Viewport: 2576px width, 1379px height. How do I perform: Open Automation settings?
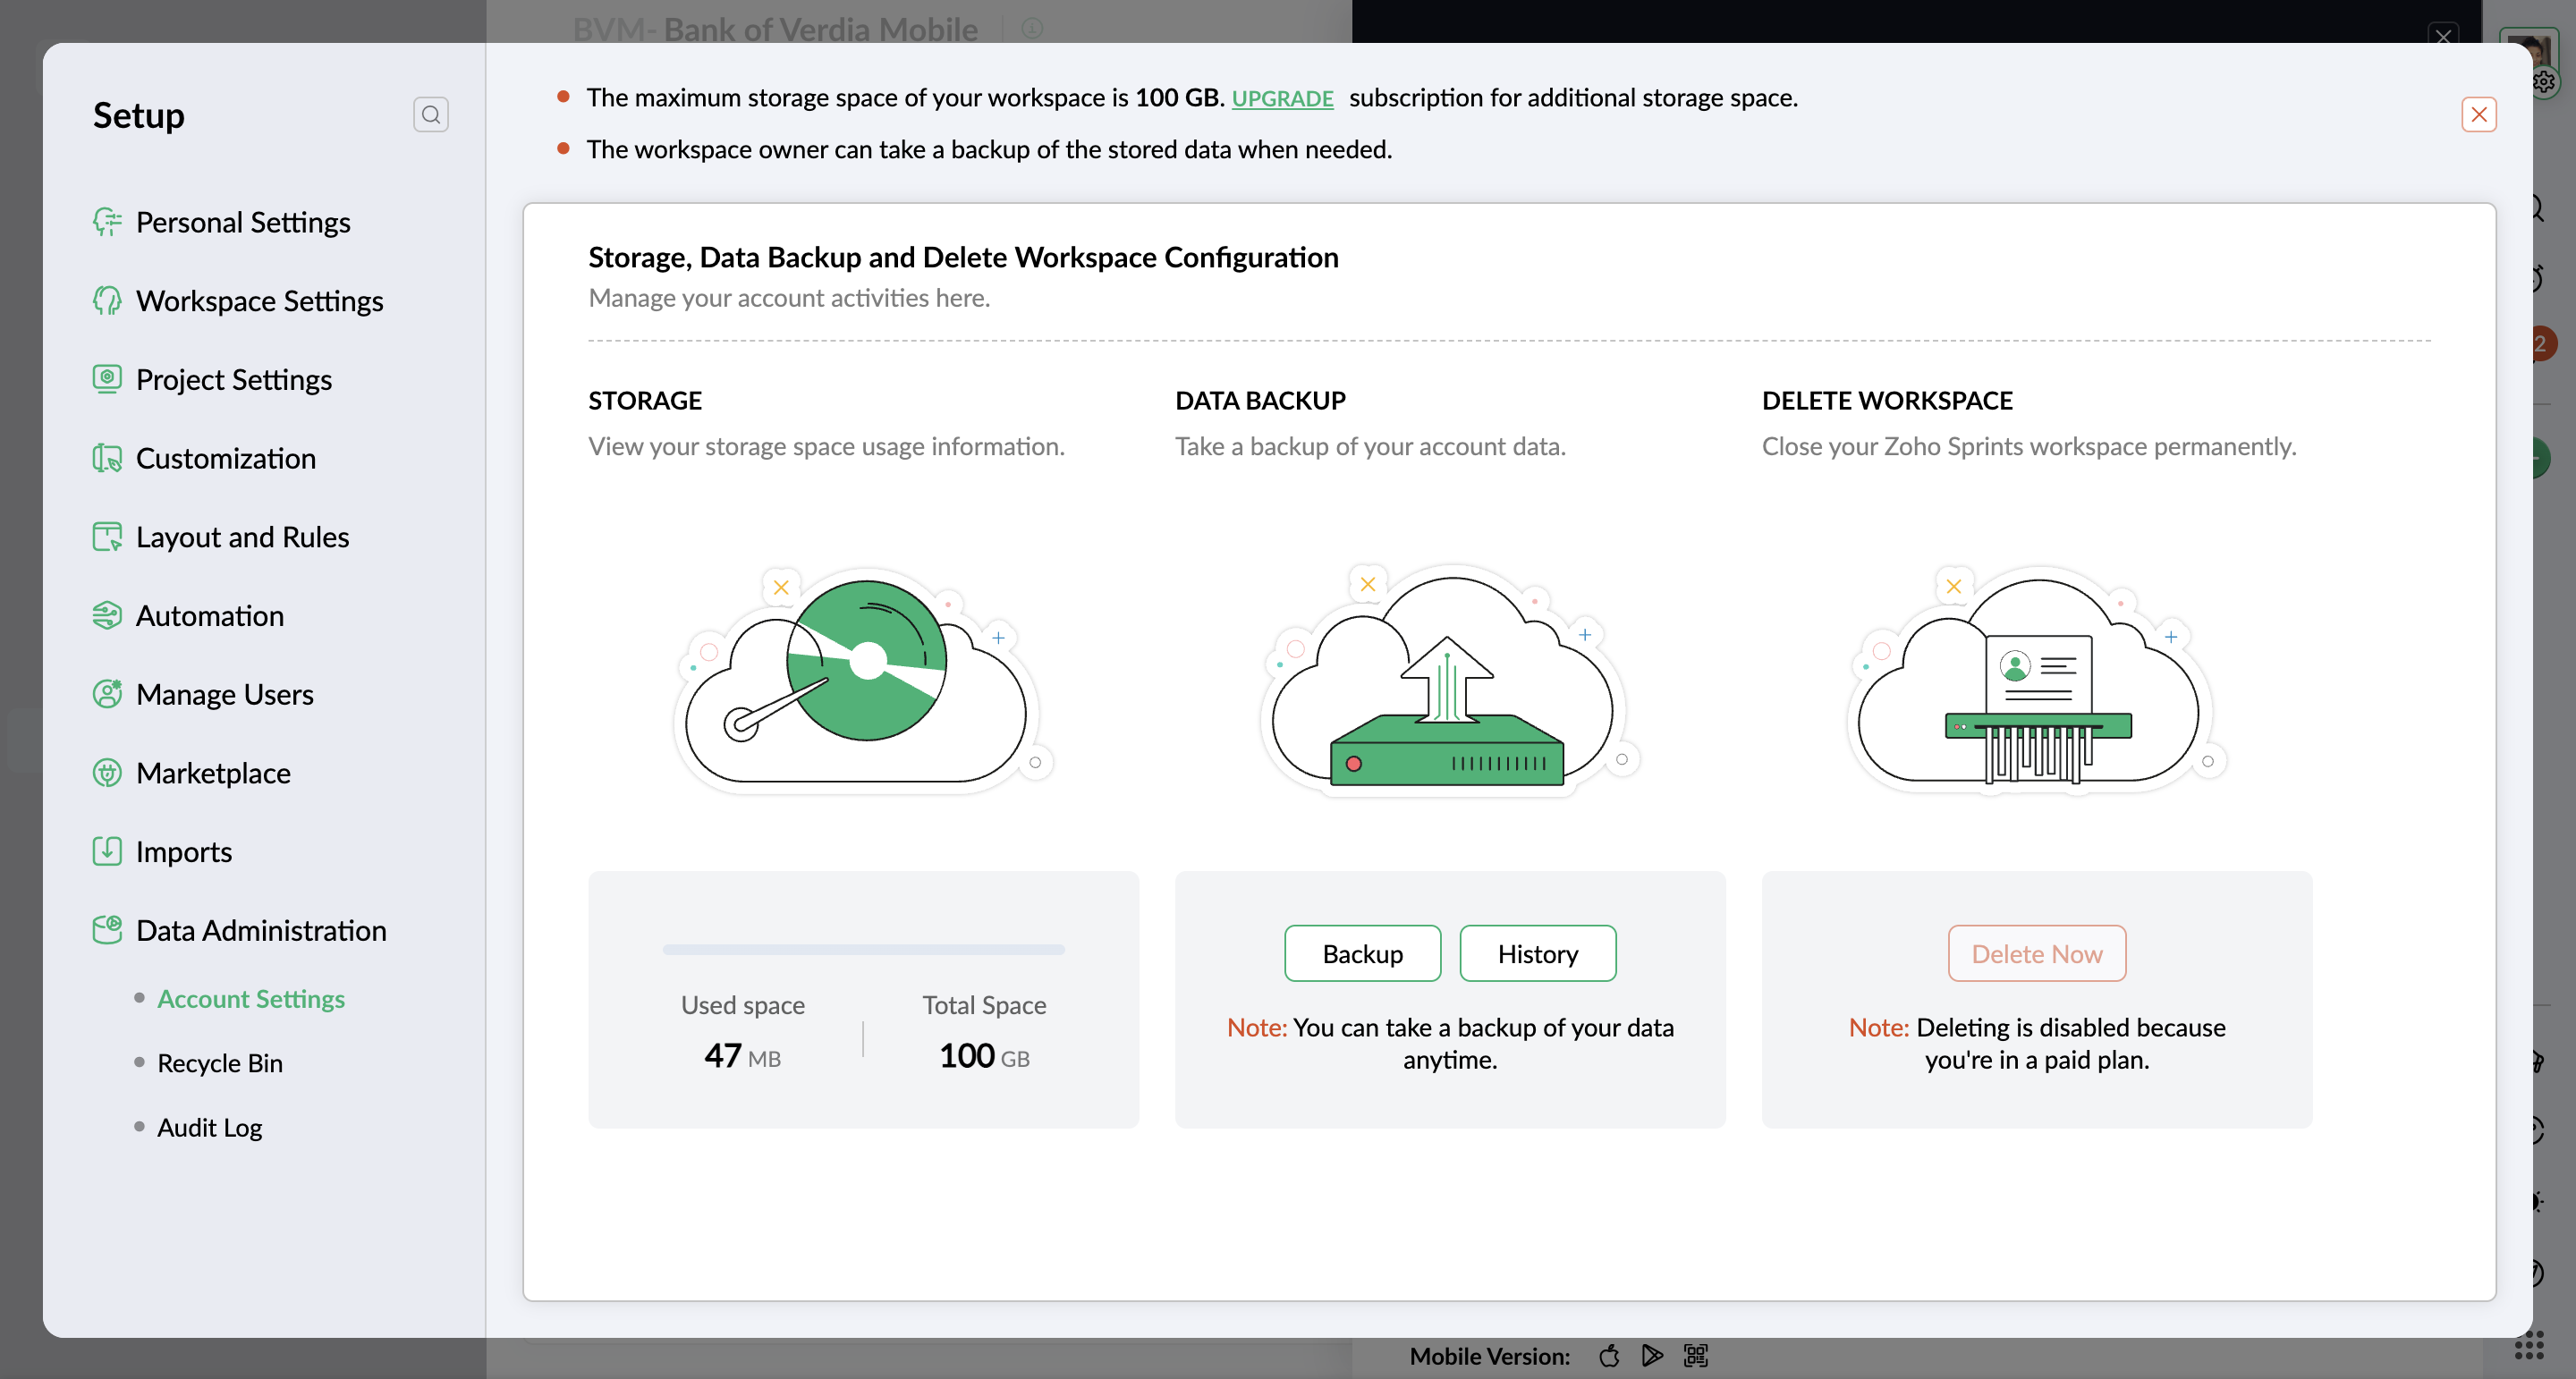210,615
